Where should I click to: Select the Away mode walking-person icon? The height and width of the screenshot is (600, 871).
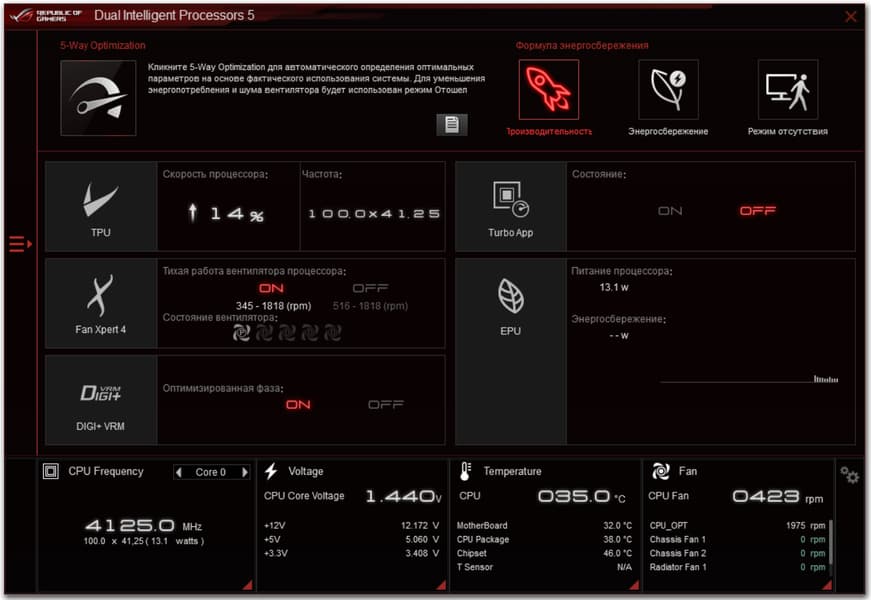click(788, 89)
